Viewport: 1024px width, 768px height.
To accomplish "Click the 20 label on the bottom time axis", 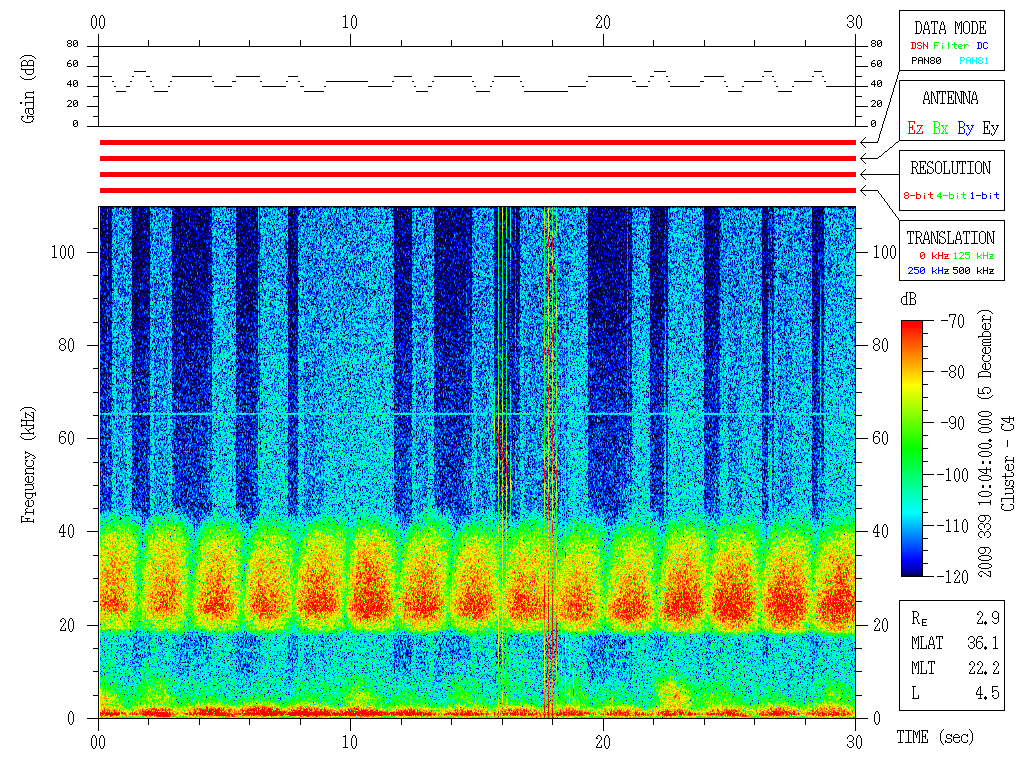I will [x=603, y=743].
